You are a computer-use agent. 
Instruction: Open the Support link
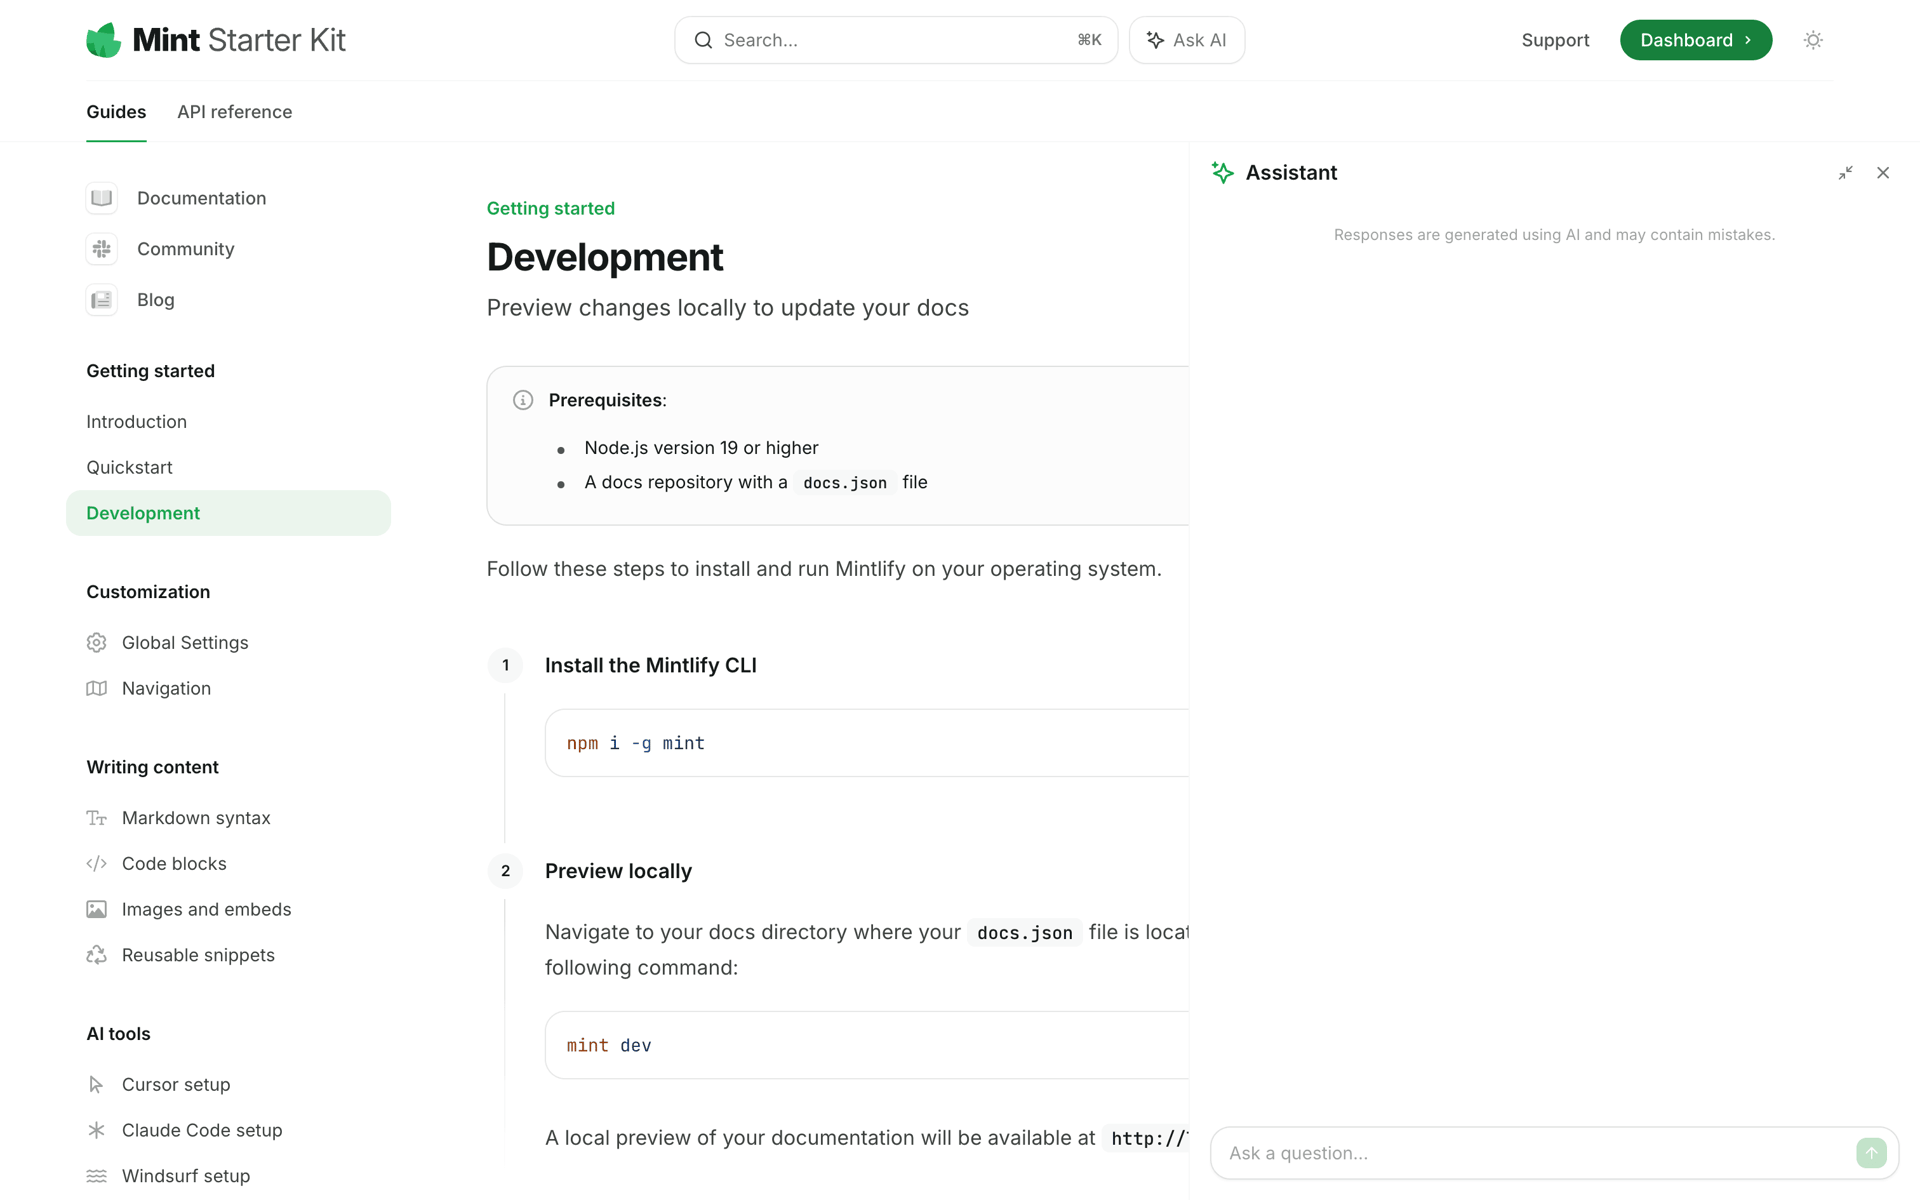(x=1555, y=40)
